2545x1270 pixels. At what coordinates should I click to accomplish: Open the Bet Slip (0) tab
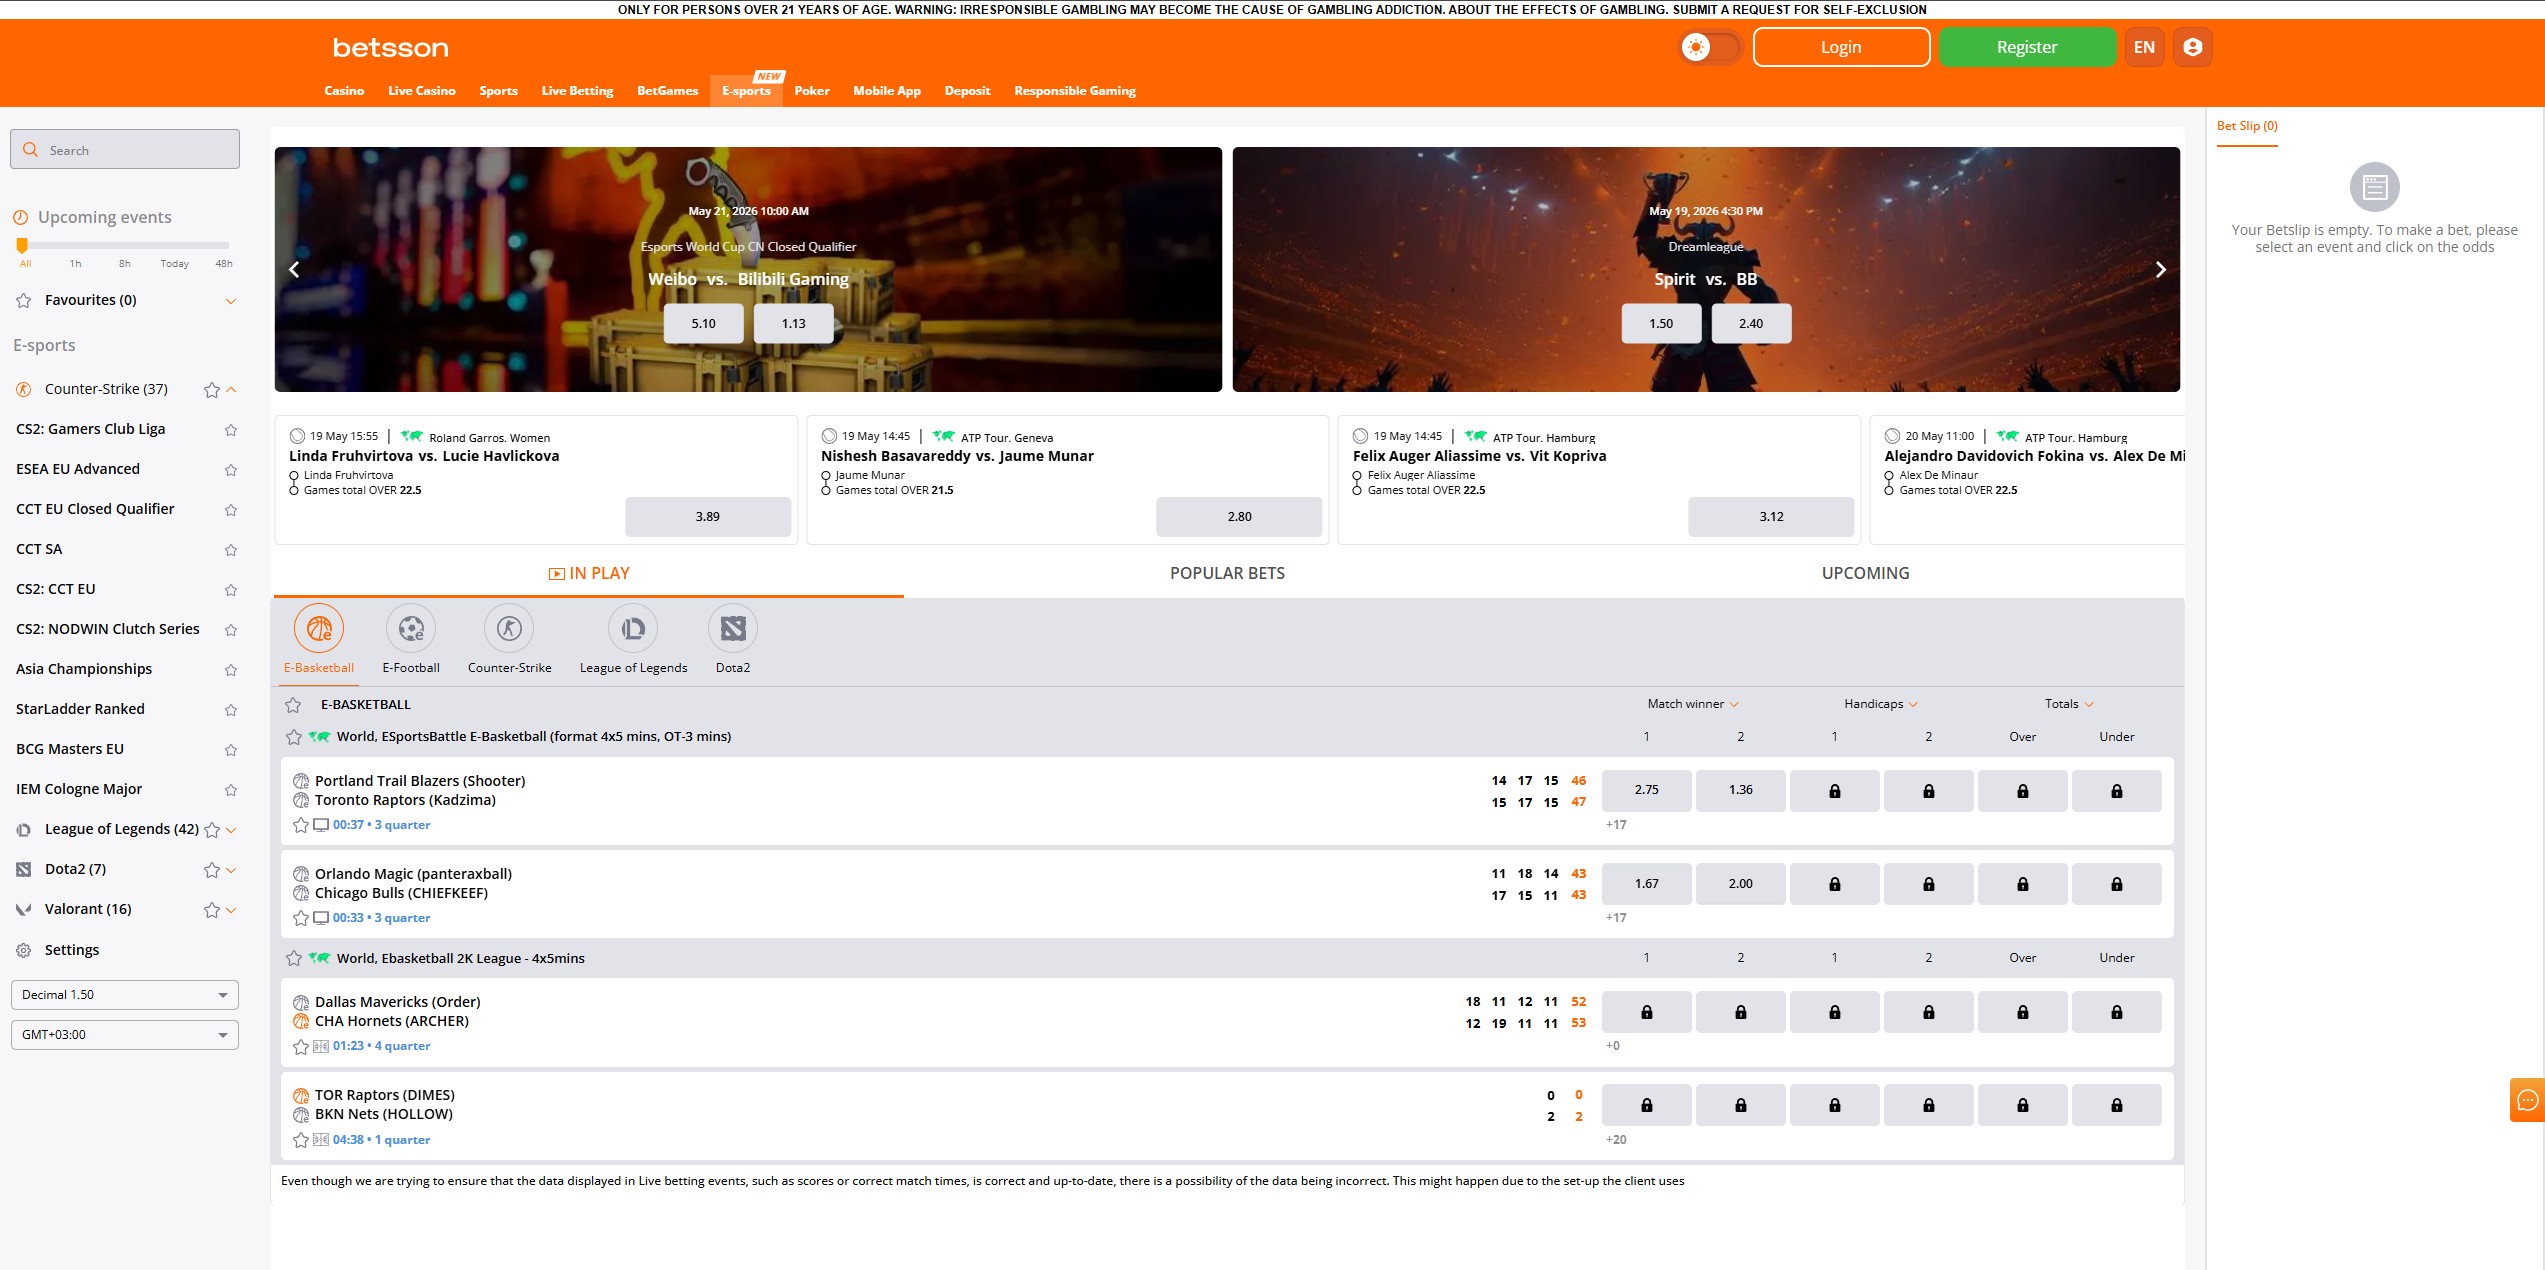(2247, 127)
